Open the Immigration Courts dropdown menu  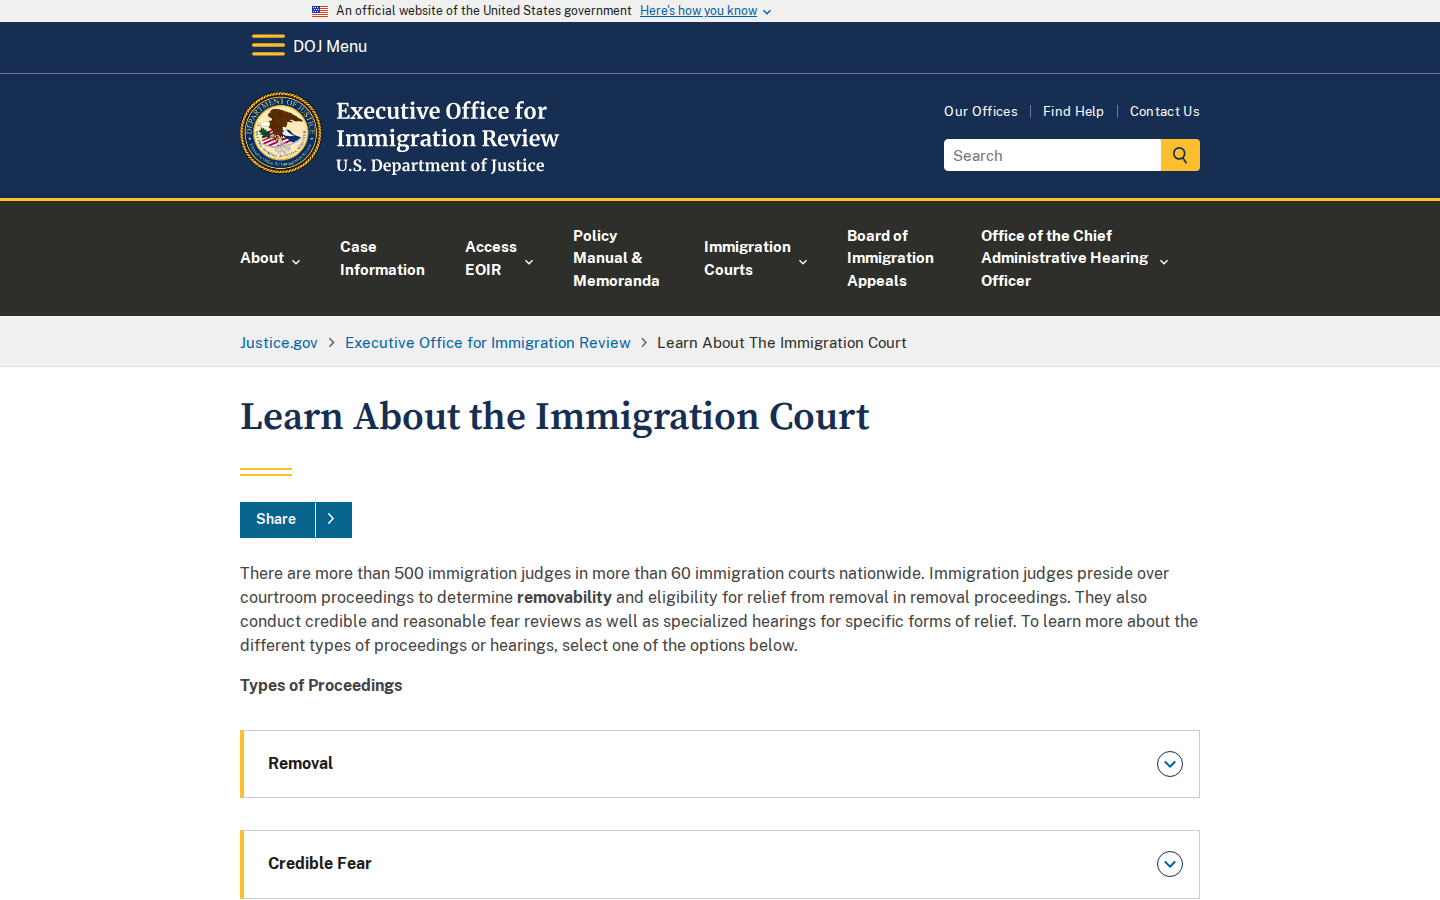pyautogui.click(x=755, y=258)
